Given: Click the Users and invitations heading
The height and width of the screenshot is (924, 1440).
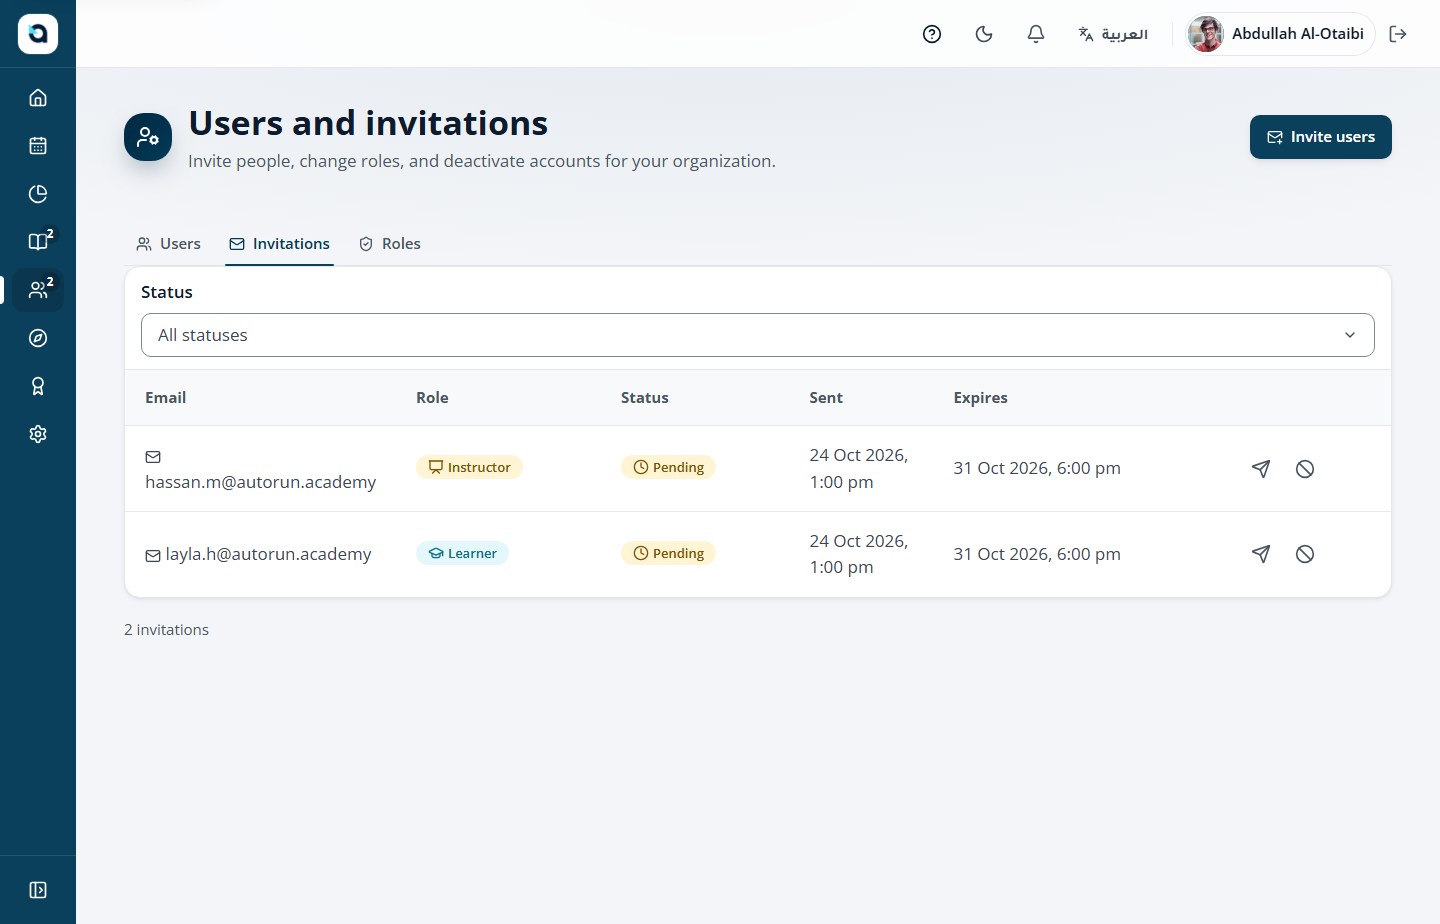Looking at the screenshot, I should point(368,123).
